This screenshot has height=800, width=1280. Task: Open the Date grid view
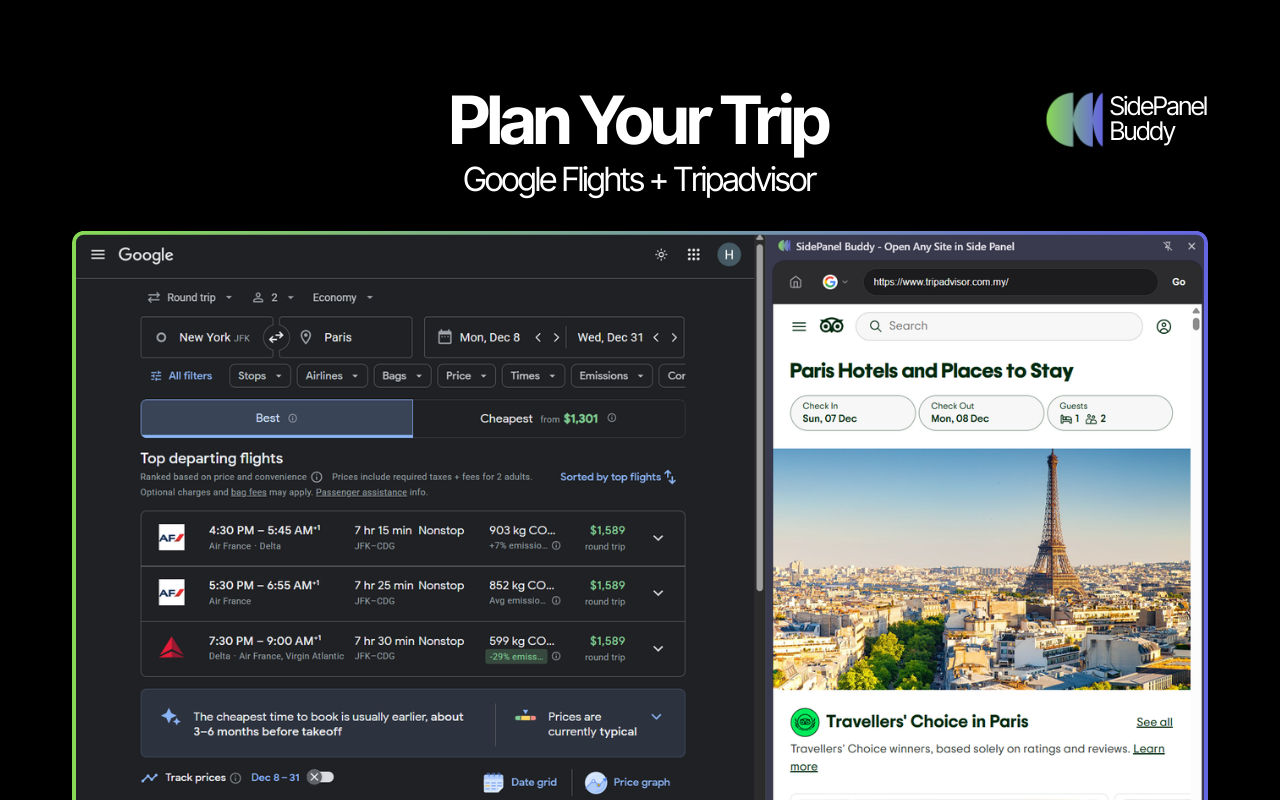(x=520, y=782)
